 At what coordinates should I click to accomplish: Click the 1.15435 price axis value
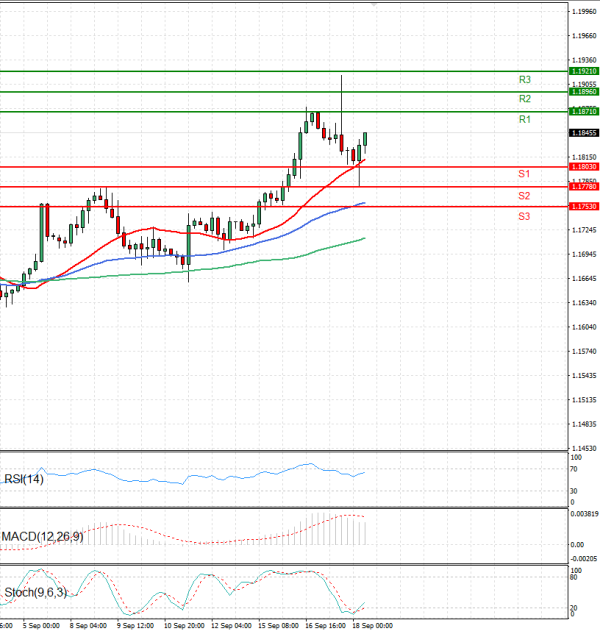(584, 376)
